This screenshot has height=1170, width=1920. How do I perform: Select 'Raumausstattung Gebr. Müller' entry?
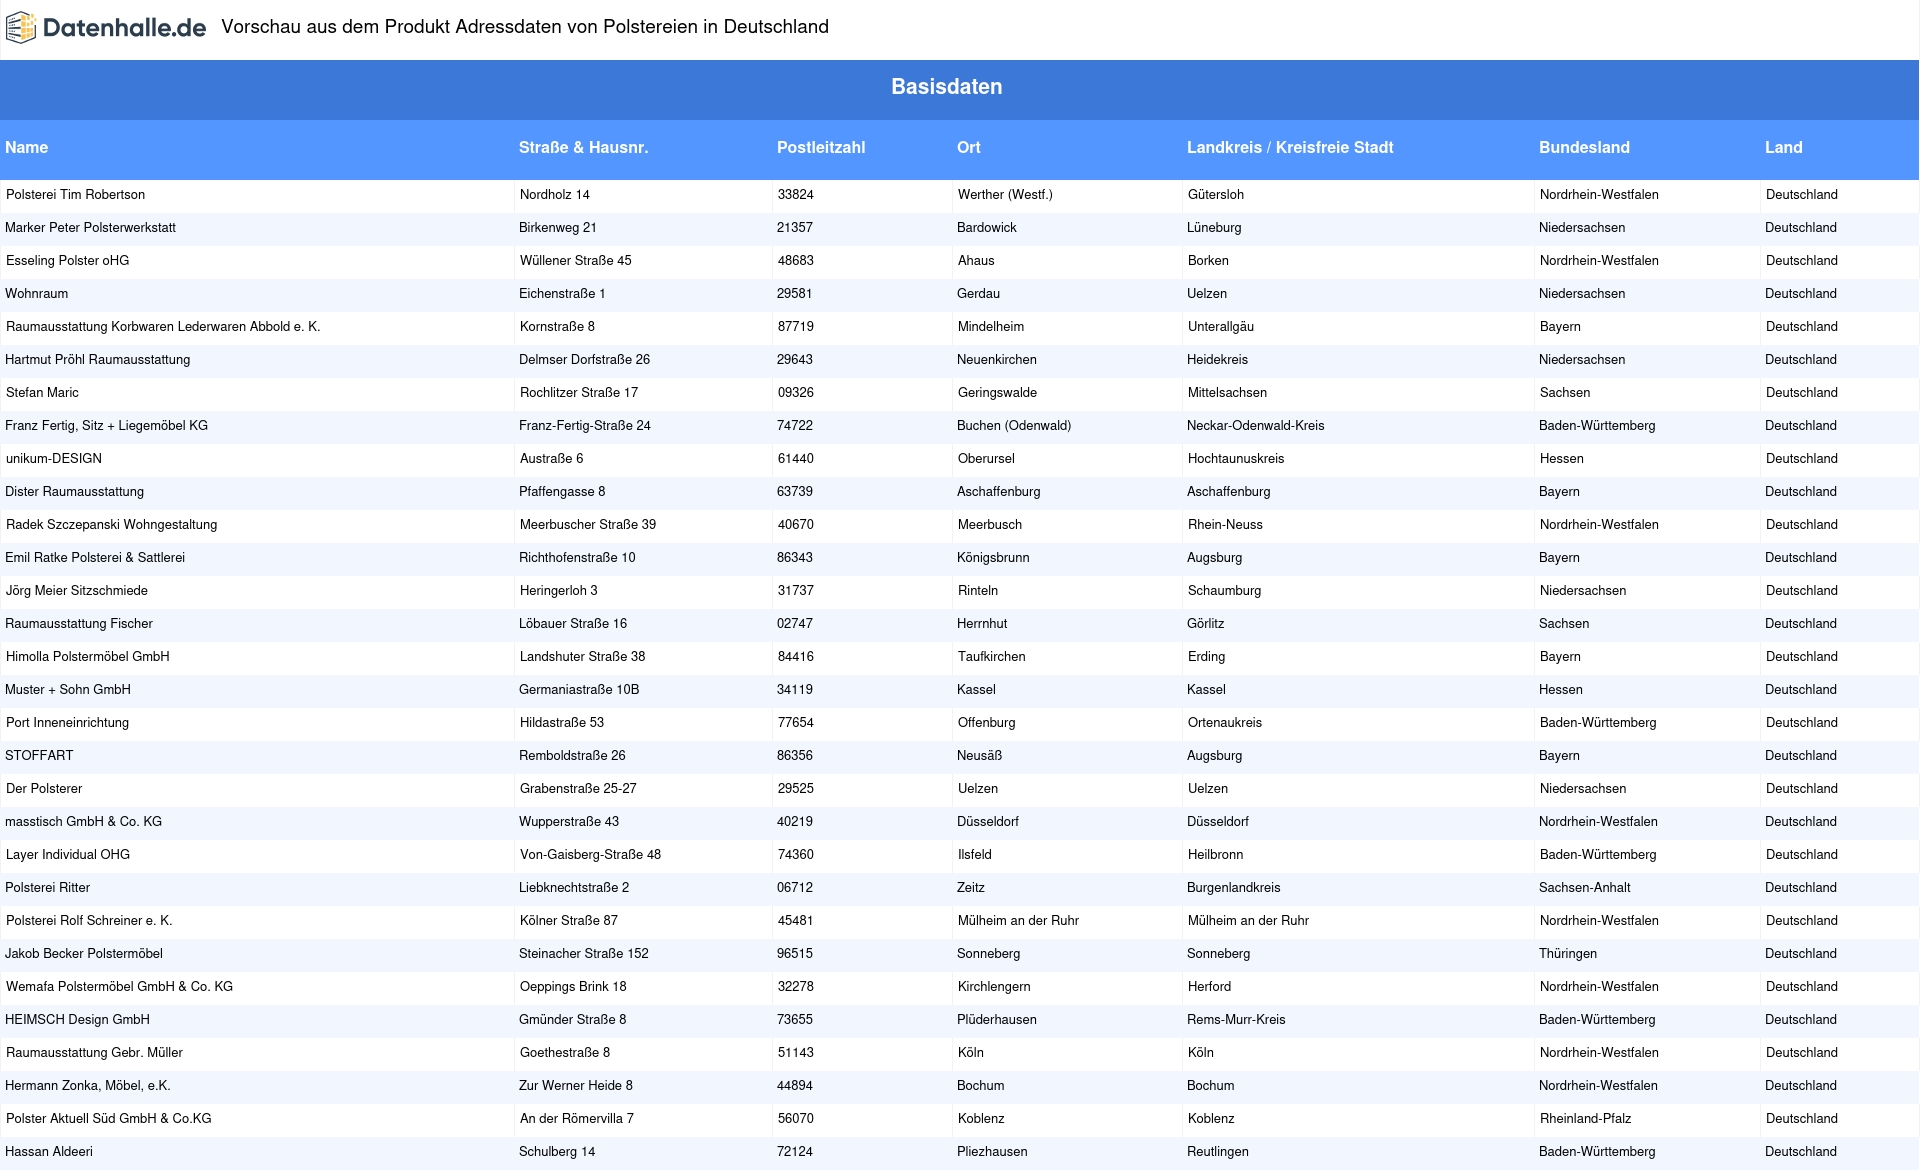click(x=94, y=1053)
